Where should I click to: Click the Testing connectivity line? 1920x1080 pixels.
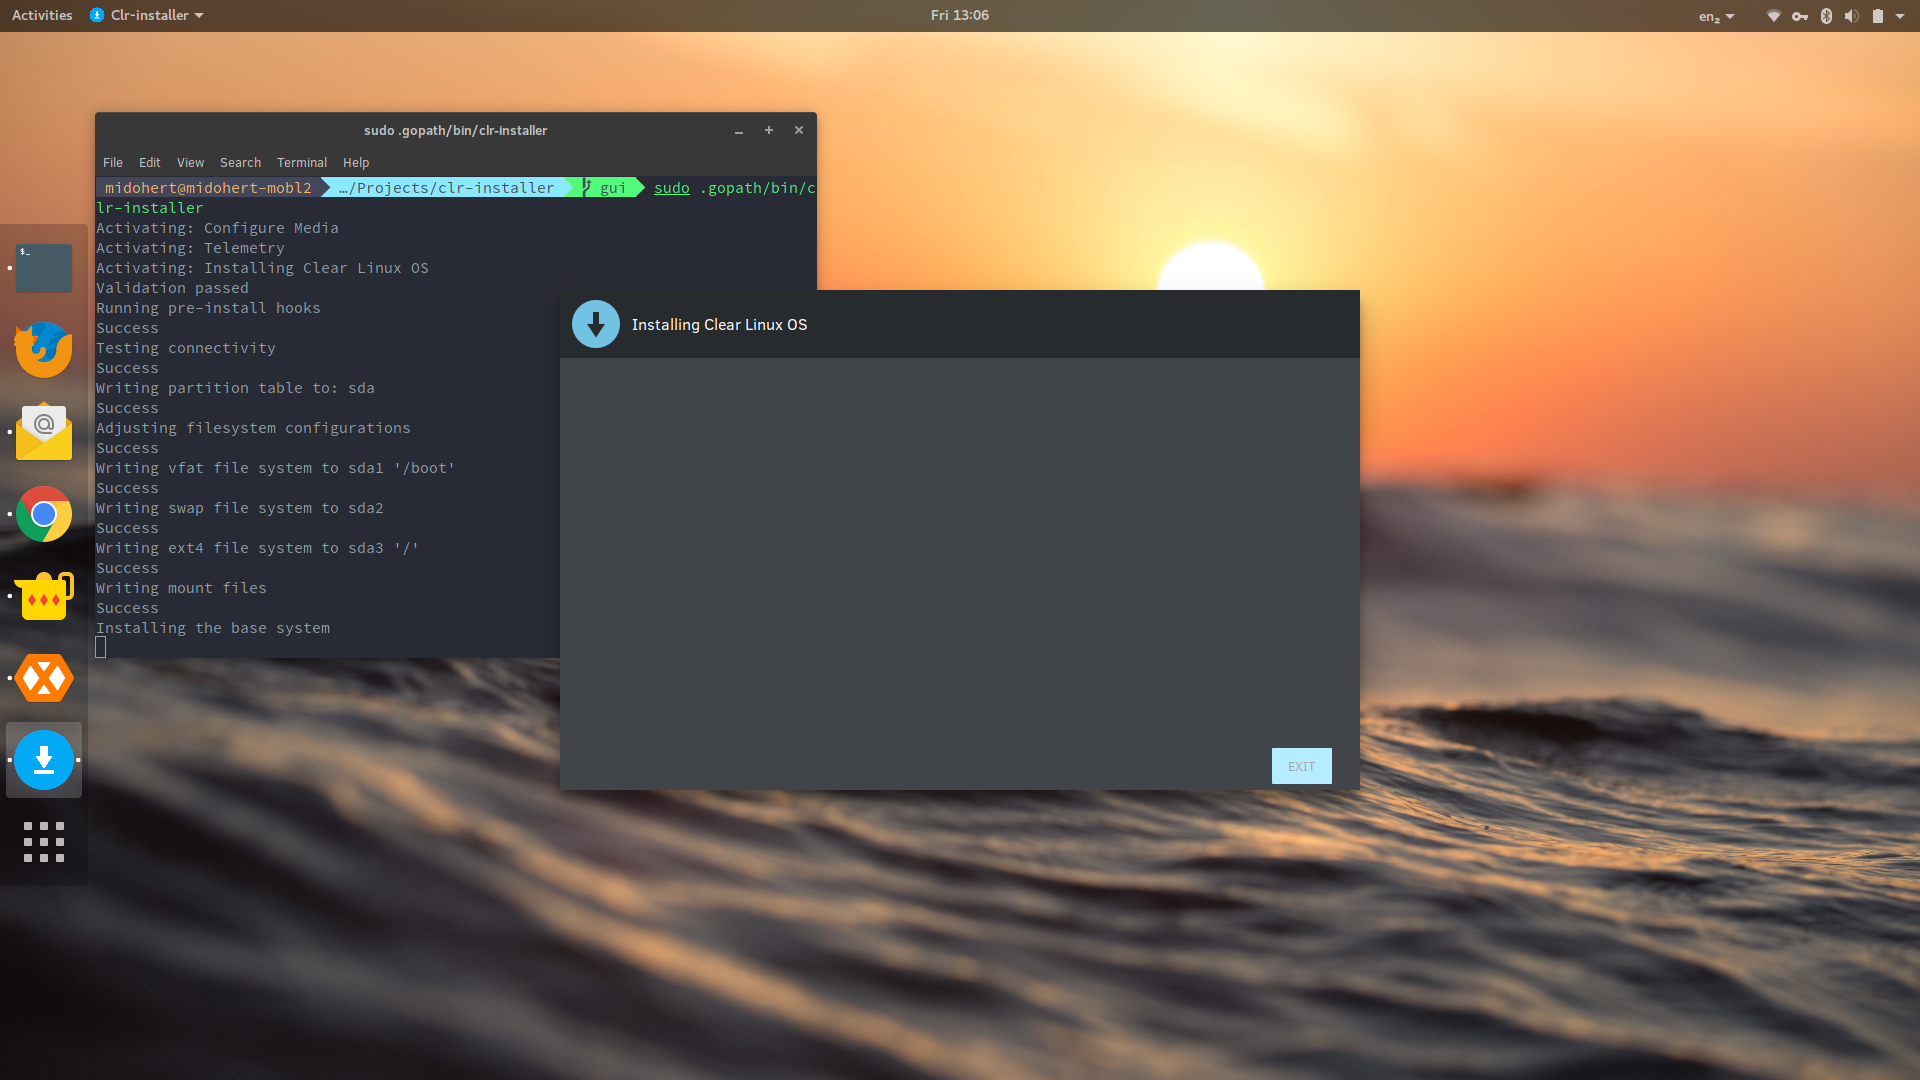coord(185,348)
